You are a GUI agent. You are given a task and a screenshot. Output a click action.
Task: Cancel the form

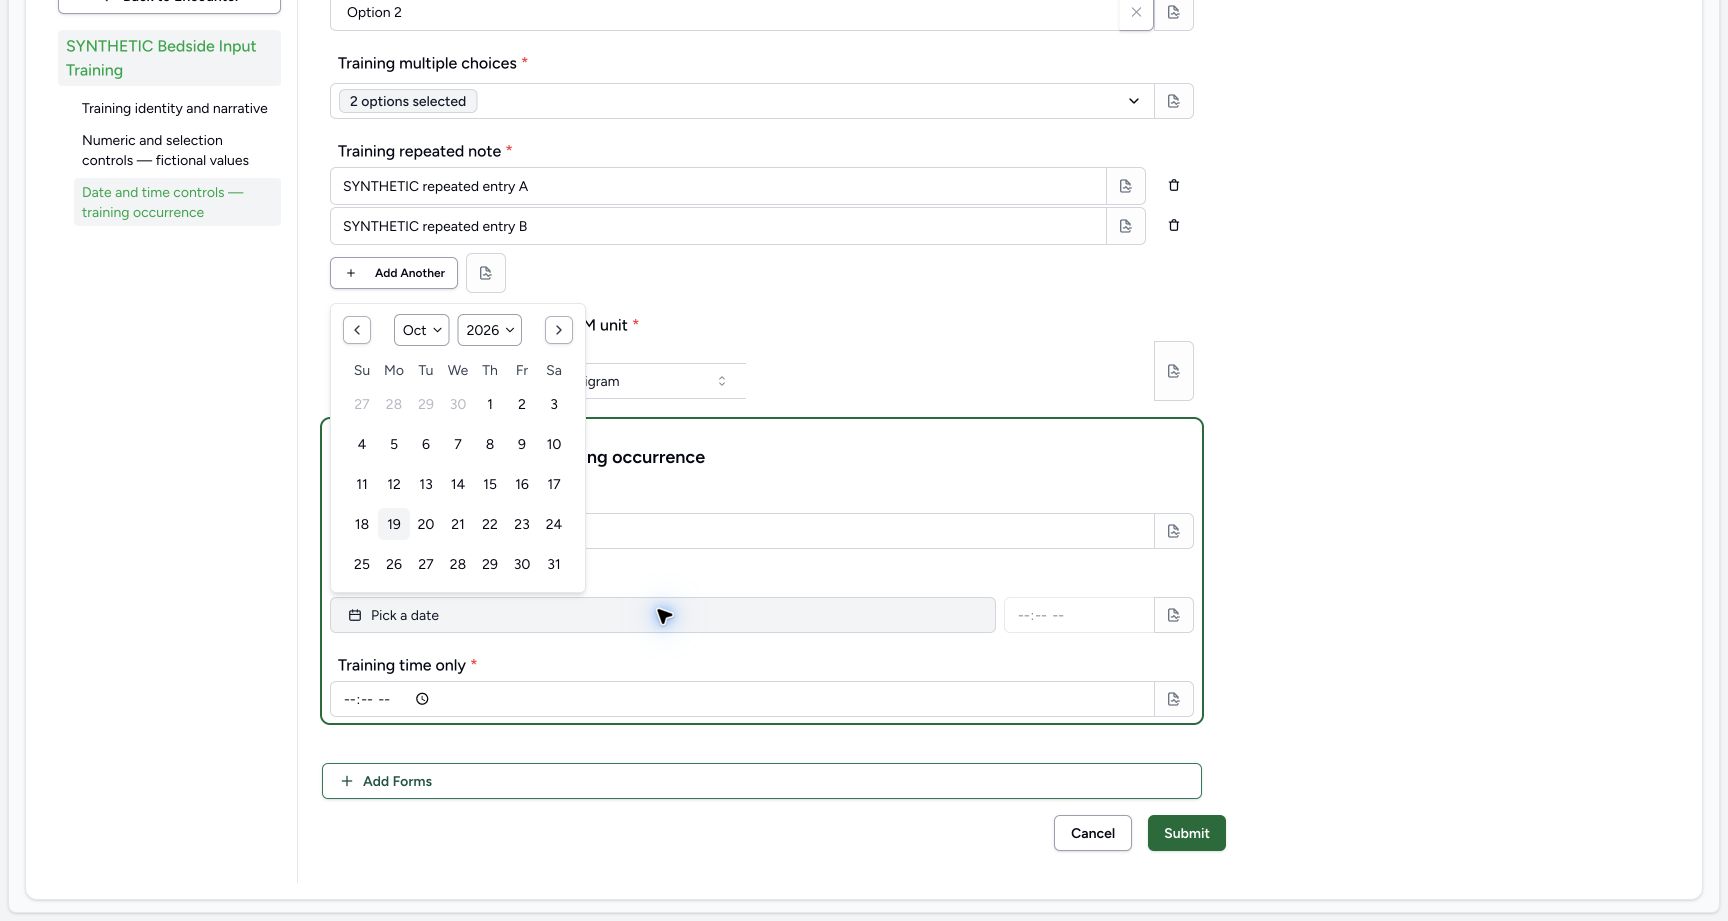coord(1093,833)
